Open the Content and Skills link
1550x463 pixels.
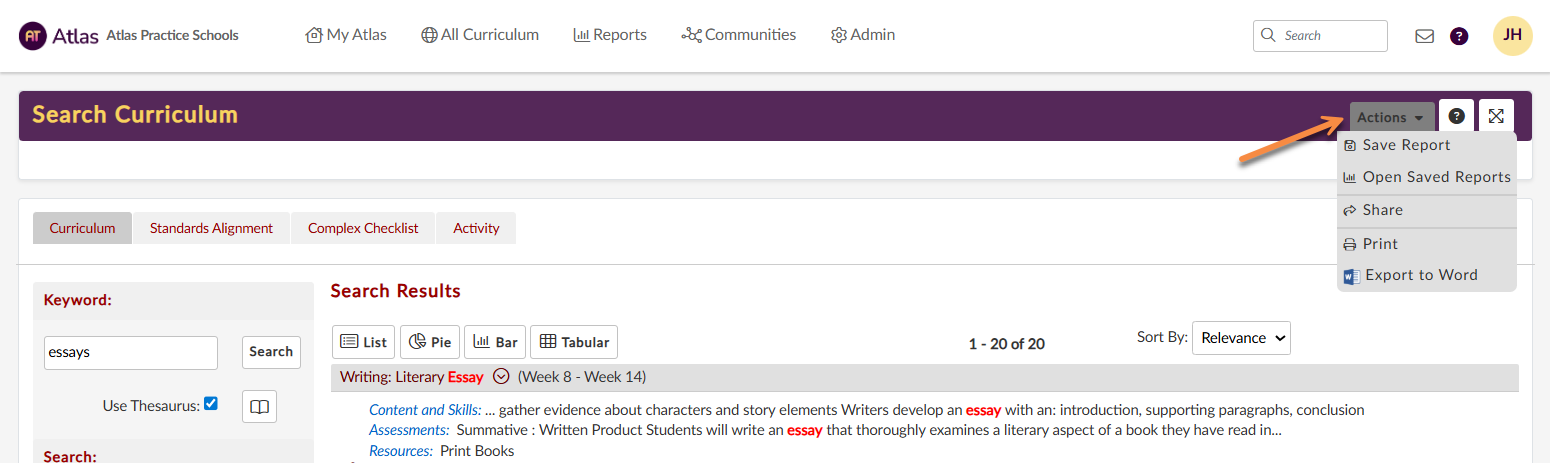[425, 410]
